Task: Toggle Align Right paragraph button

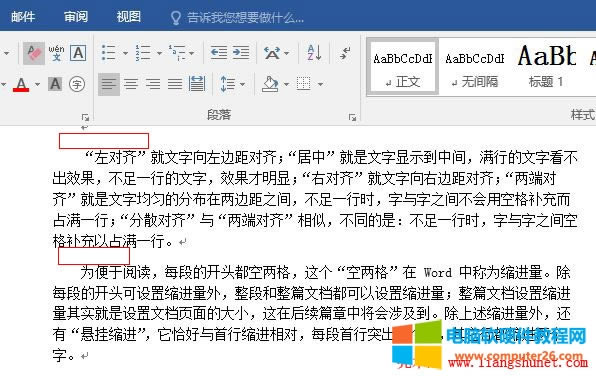Action: (153, 84)
